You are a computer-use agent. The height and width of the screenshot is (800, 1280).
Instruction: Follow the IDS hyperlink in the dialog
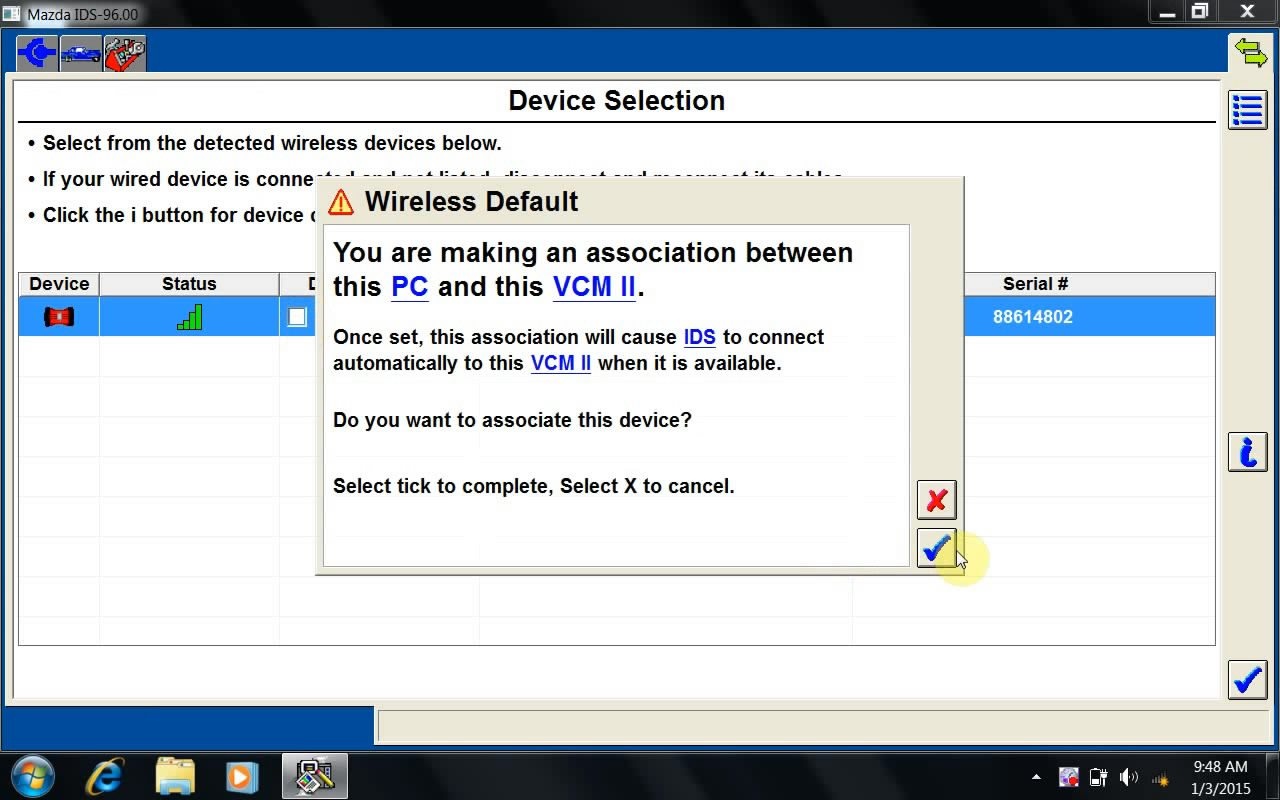pyautogui.click(x=699, y=337)
